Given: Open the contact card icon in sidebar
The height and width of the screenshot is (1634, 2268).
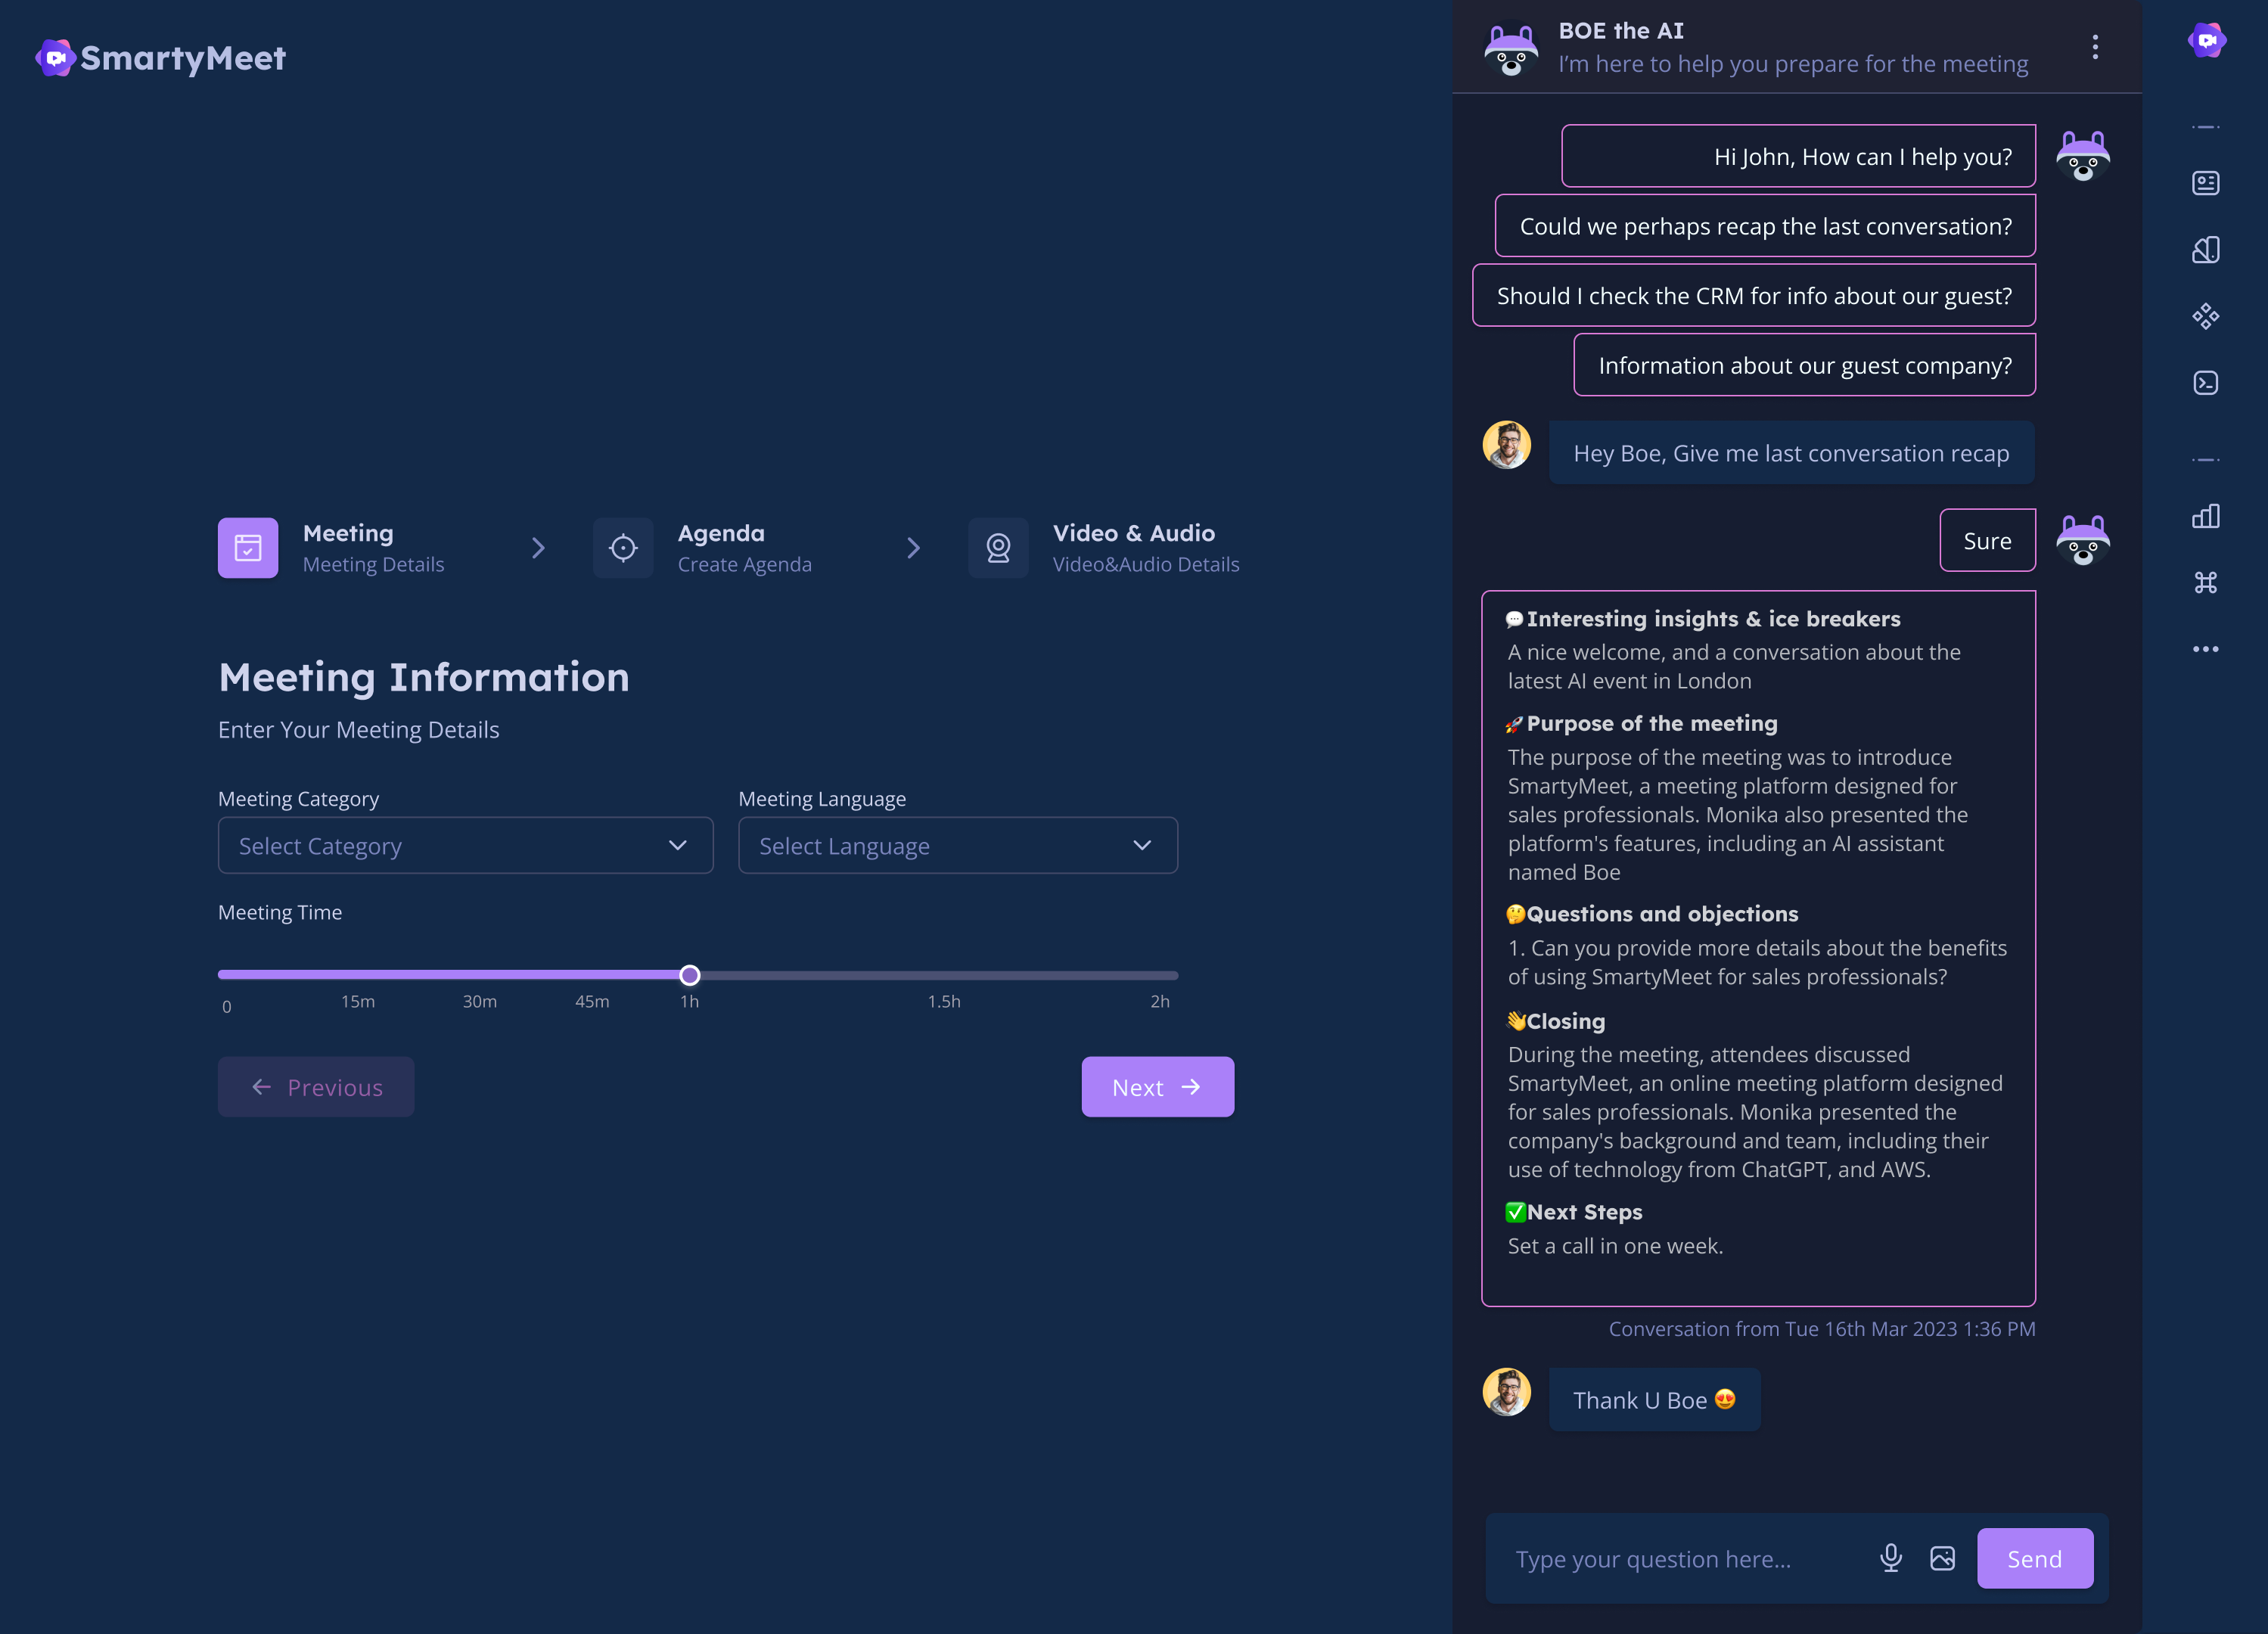Looking at the screenshot, I should pyautogui.click(x=2205, y=183).
